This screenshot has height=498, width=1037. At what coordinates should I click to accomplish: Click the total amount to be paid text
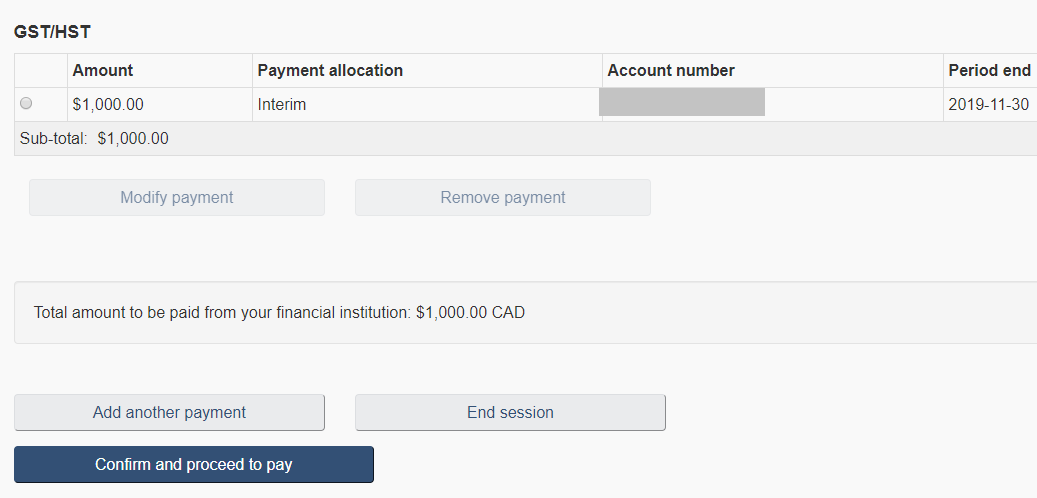[222, 312]
